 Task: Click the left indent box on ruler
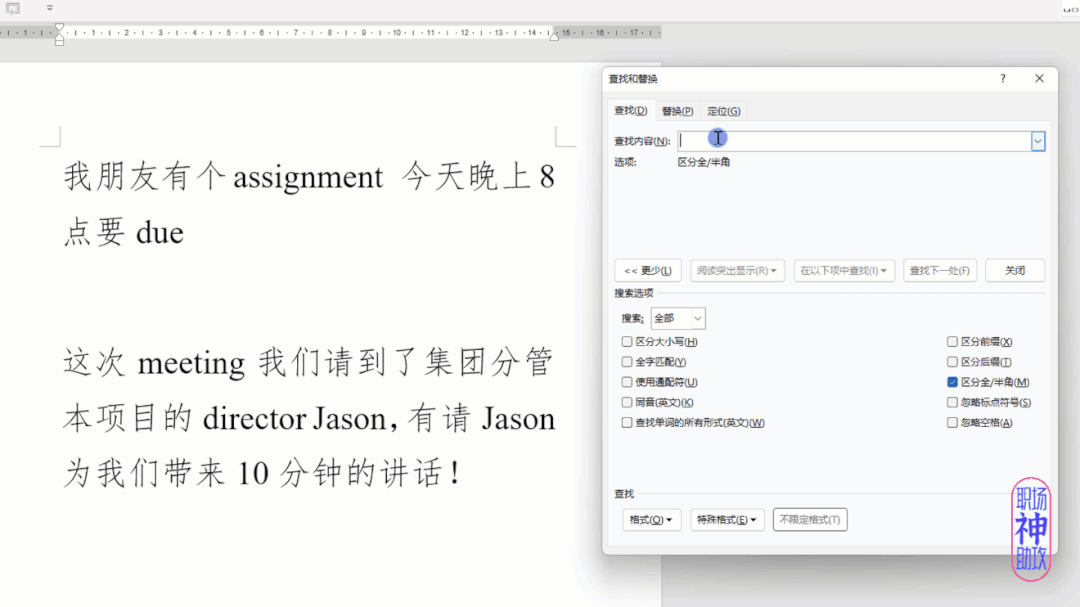(x=59, y=43)
